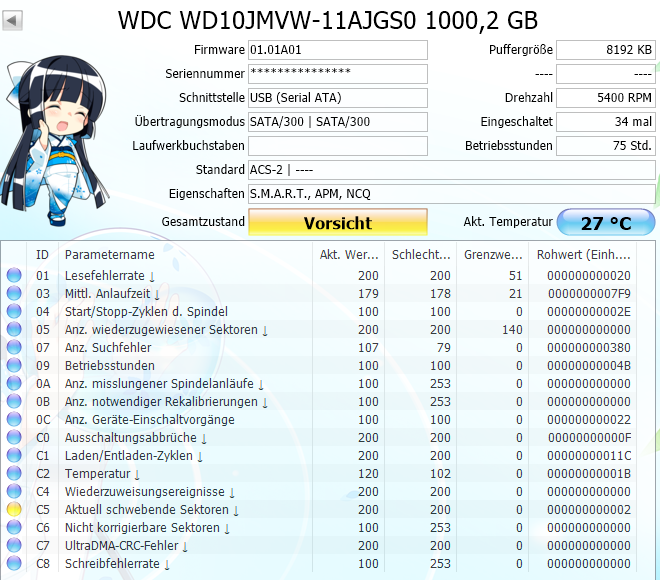Click the Schlecht... column header

(x=421, y=255)
